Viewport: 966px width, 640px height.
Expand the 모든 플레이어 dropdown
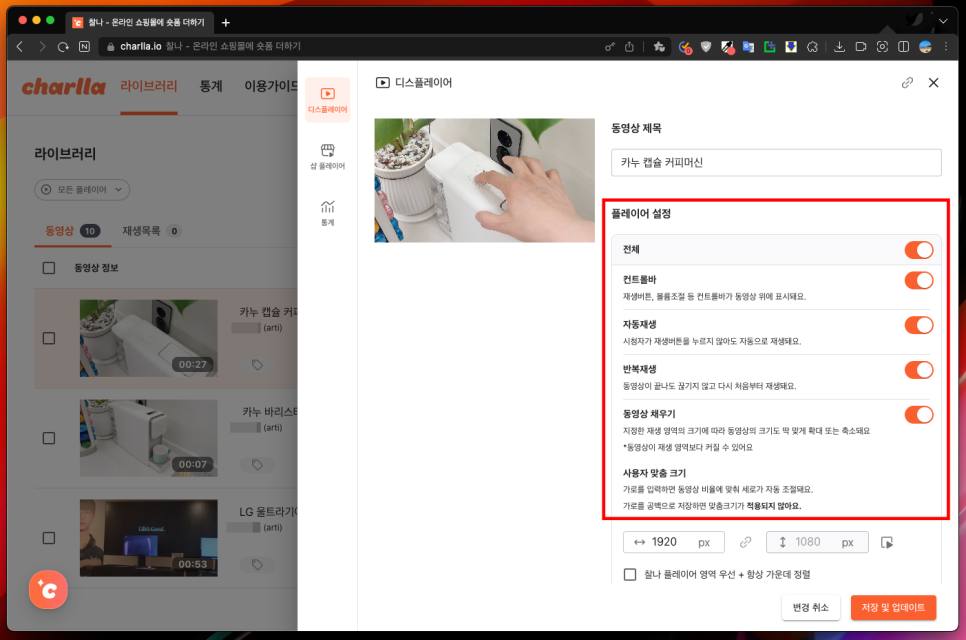click(82, 190)
